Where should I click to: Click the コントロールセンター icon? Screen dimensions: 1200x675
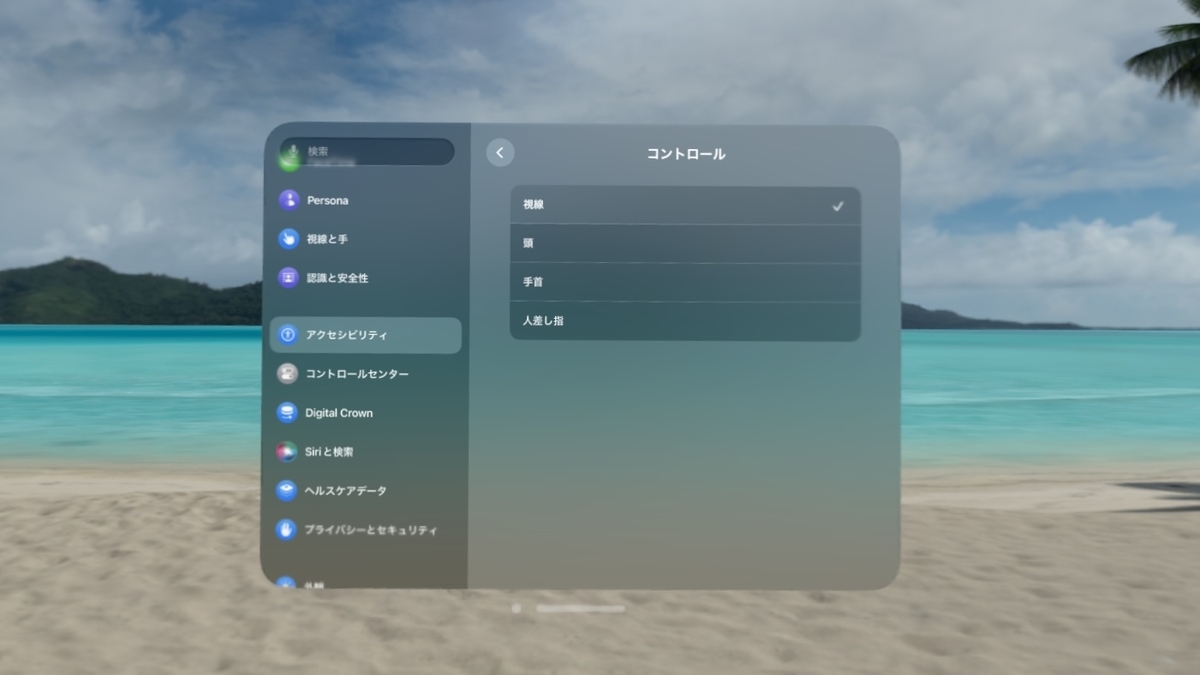288,374
